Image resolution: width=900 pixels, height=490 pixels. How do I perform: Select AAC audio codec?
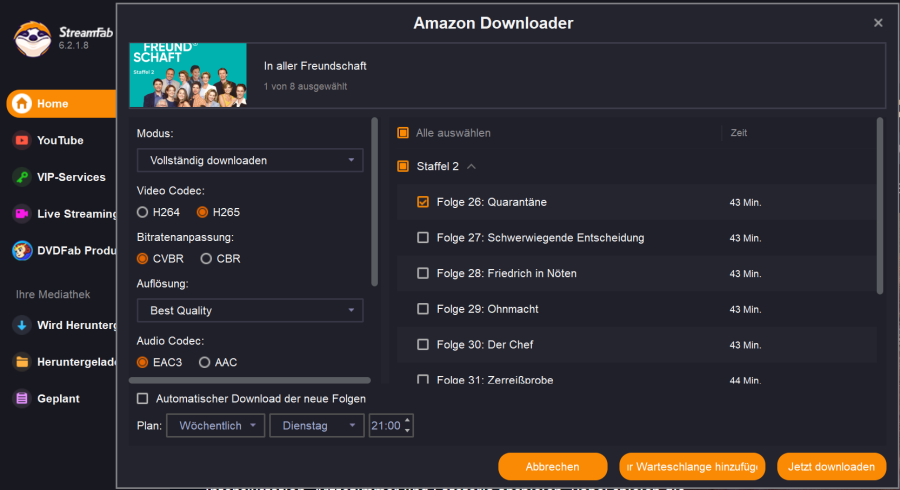tap(204, 363)
